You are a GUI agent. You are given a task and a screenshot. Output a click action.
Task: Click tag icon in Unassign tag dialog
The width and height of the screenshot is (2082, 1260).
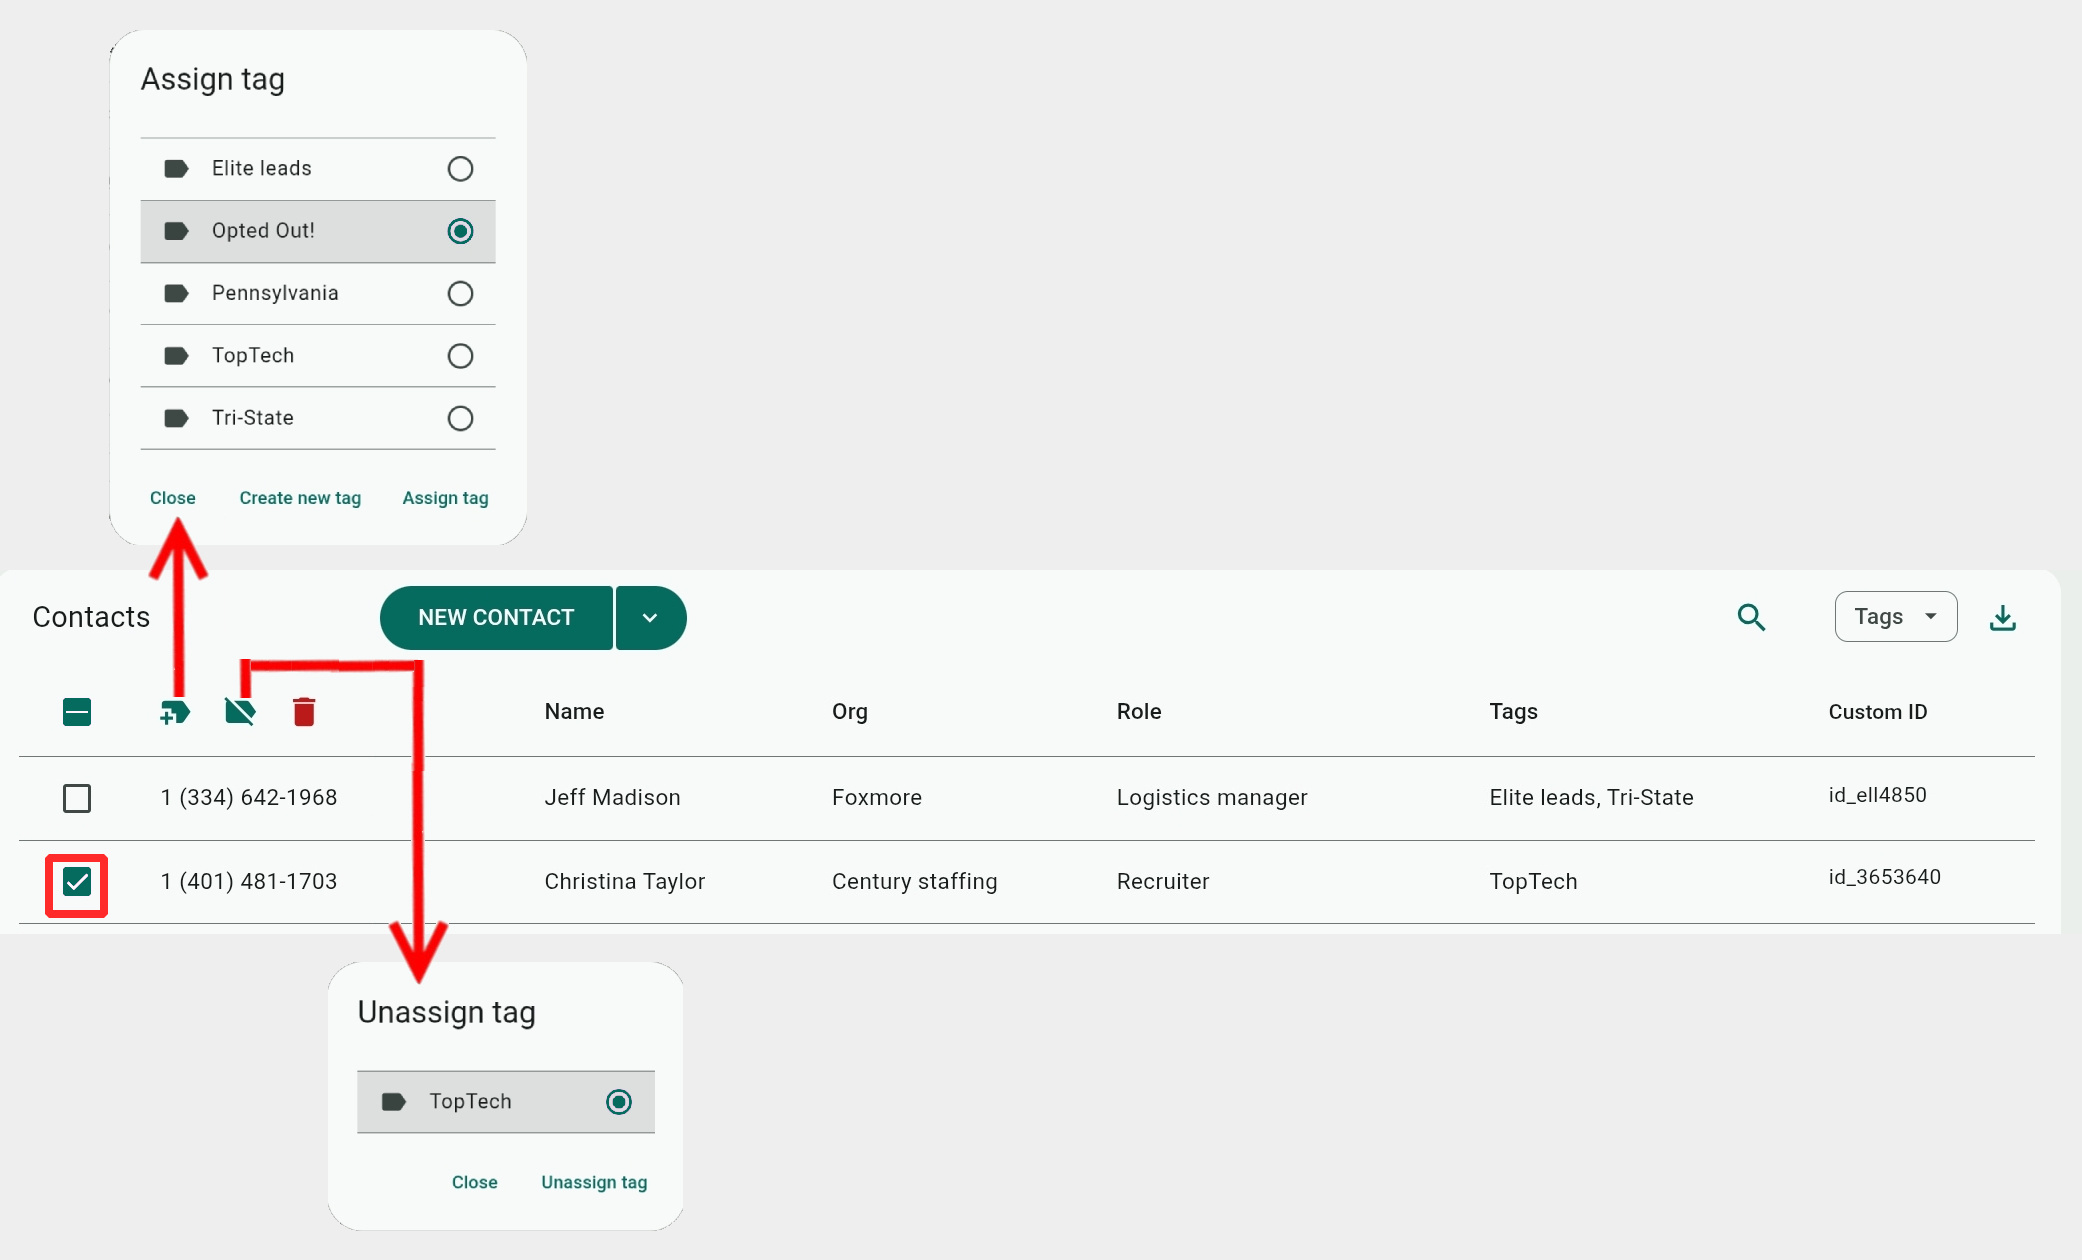pos(394,1102)
